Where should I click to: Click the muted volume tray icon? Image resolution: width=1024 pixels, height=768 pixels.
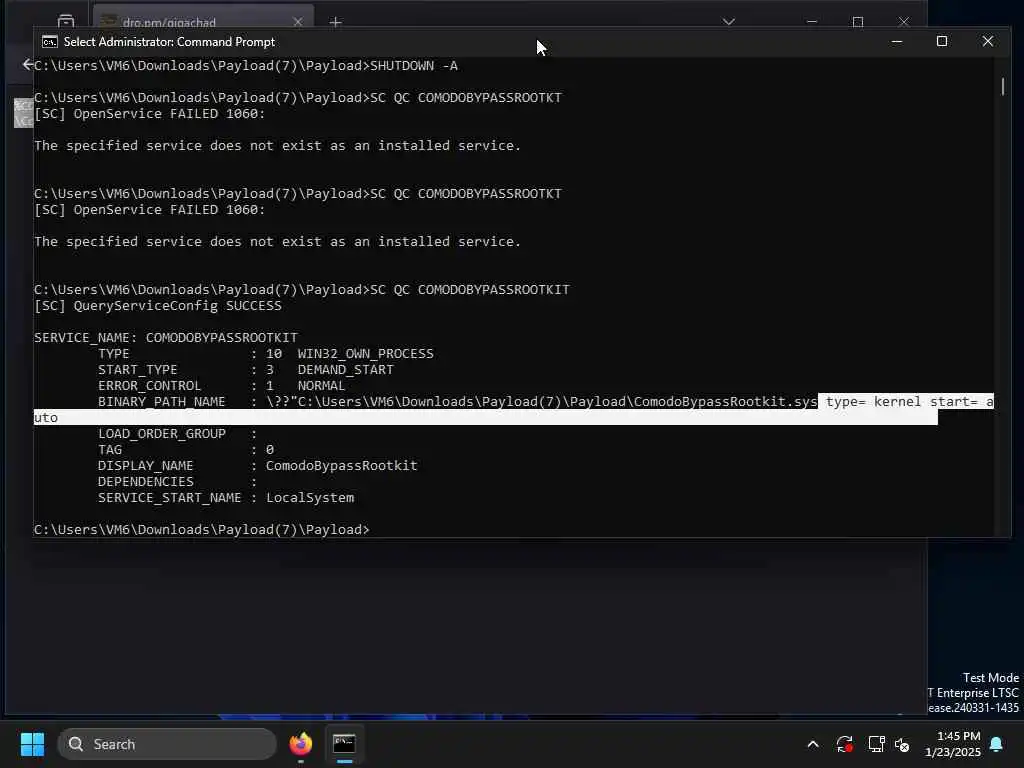(903, 744)
